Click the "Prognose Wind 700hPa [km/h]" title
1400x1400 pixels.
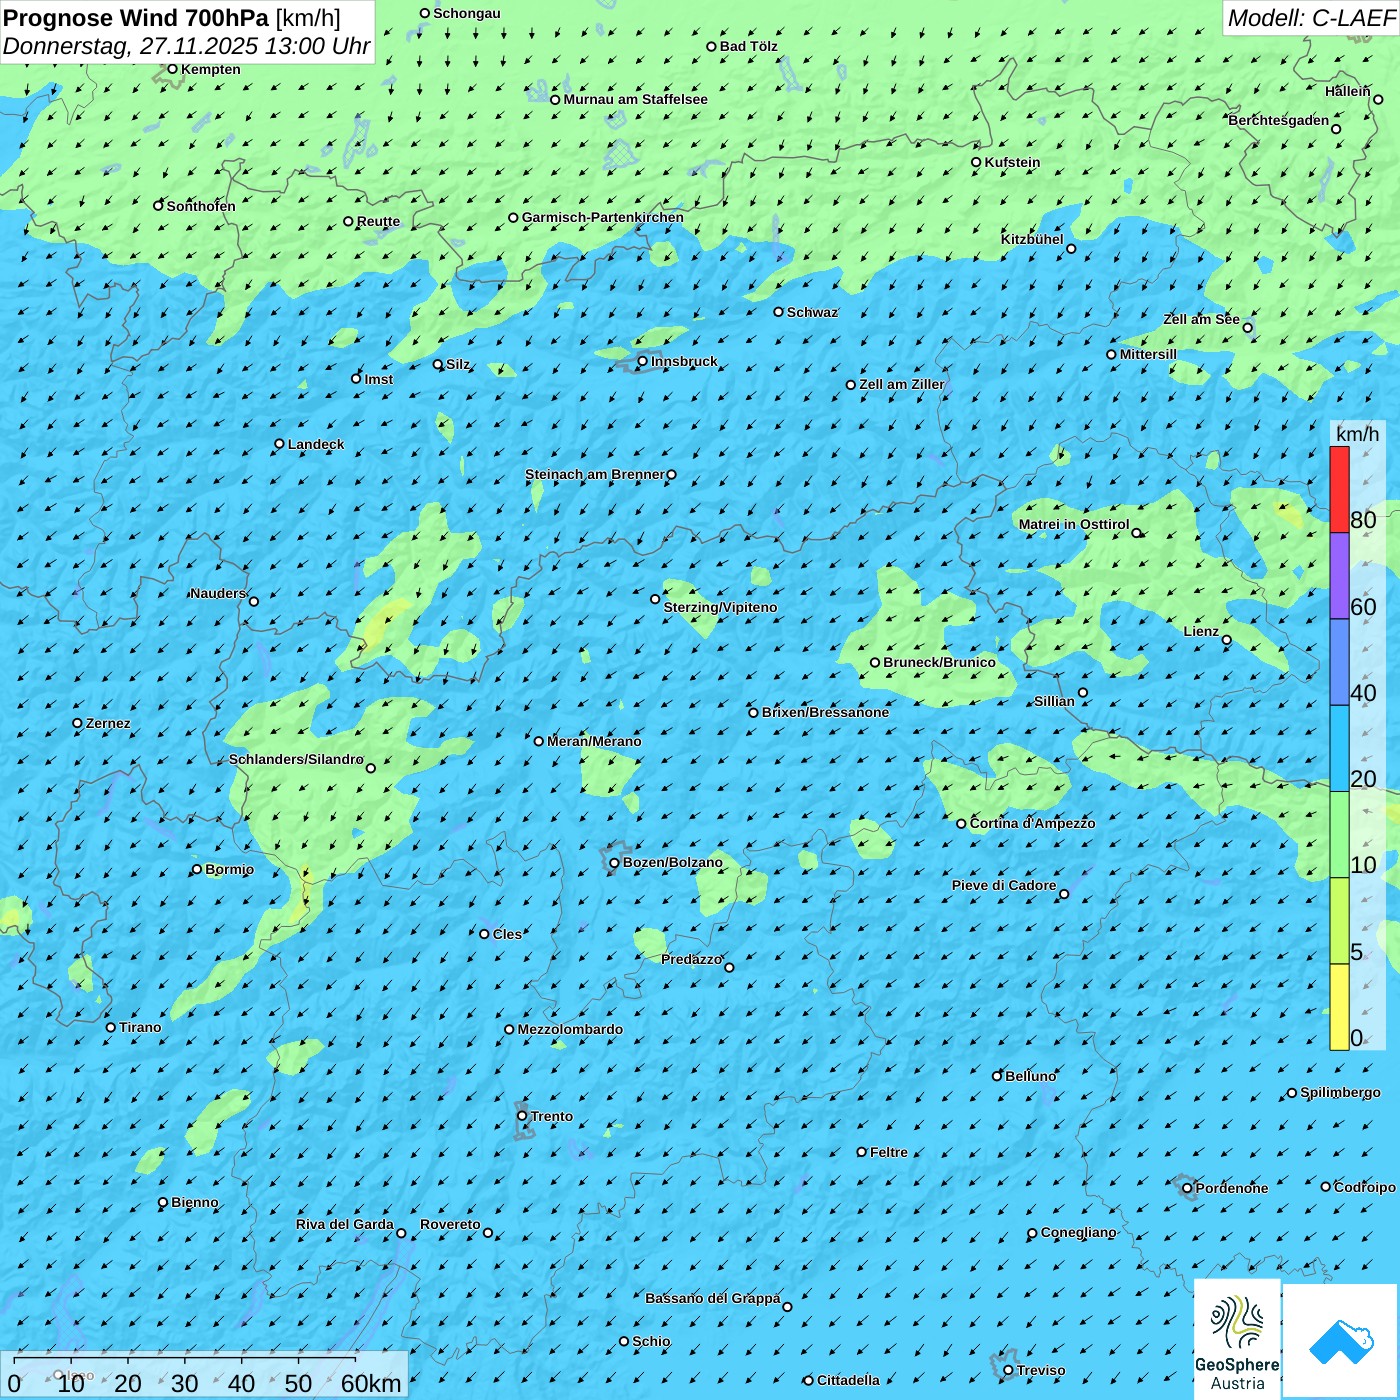point(172,17)
